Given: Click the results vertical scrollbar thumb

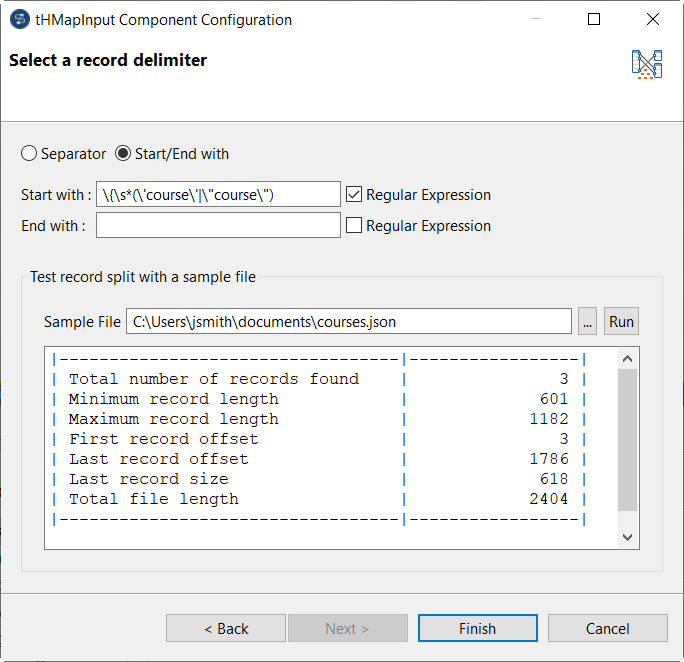Looking at the screenshot, I should click(x=627, y=440).
